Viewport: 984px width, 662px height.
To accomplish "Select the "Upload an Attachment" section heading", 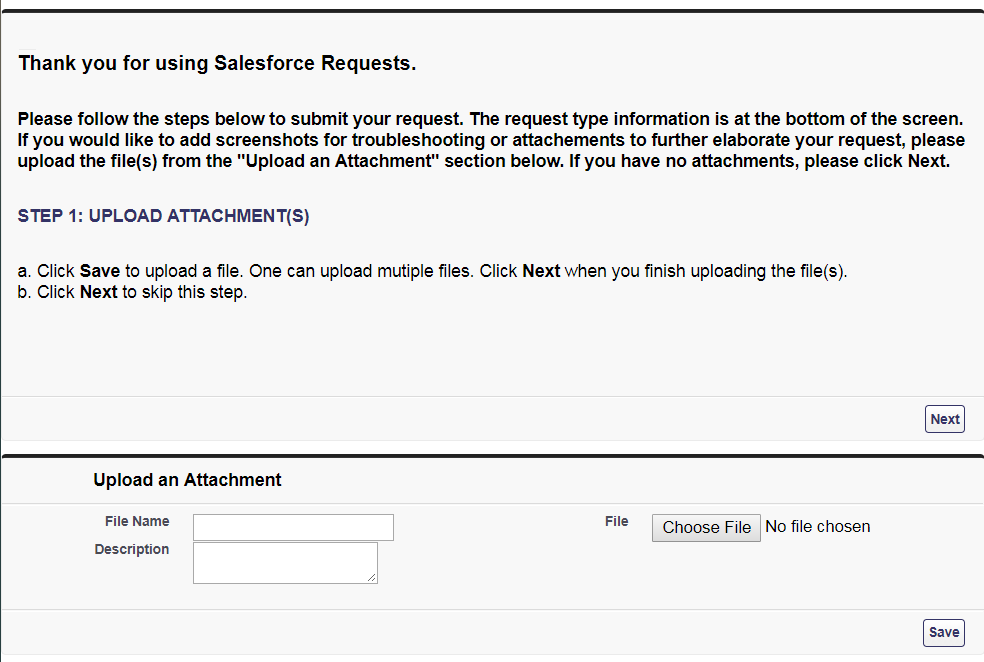I will [x=187, y=480].
